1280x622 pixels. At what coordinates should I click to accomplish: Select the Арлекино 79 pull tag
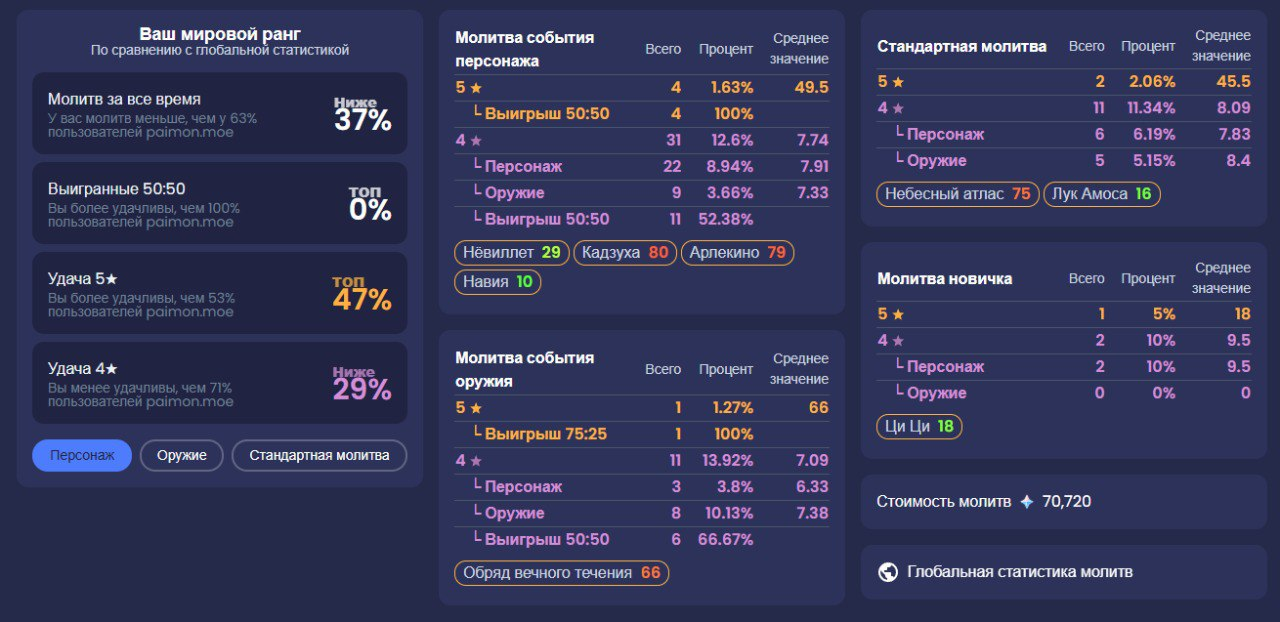point(737,253)
